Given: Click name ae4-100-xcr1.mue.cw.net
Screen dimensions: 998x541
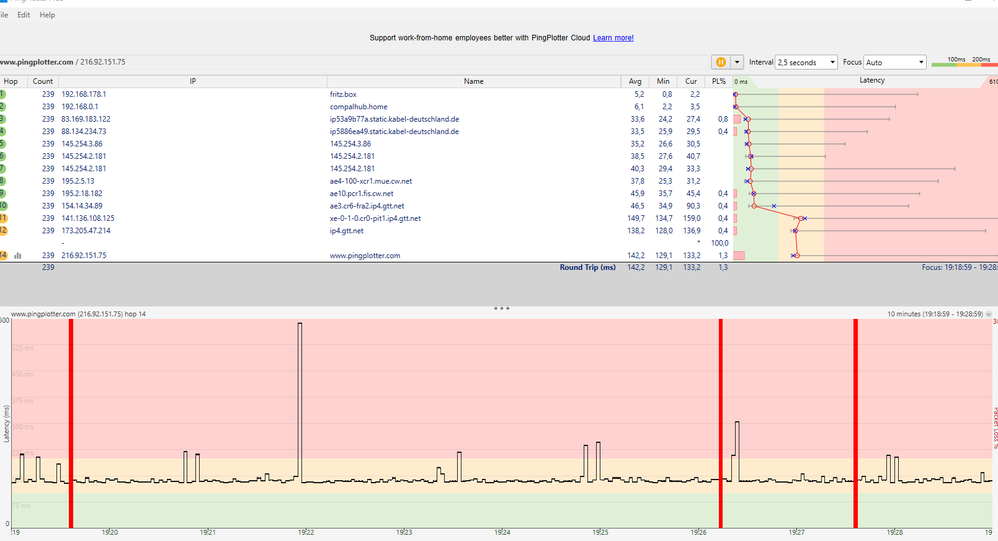Looking at the screenshot, I should [x=370, y=181].
